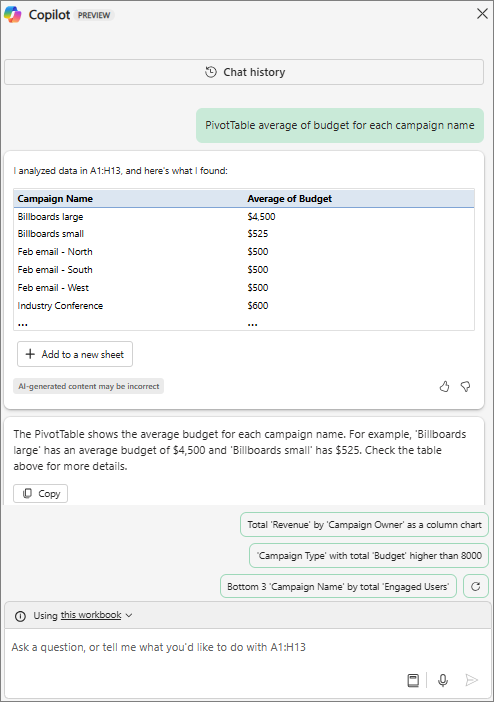Click the PREVIEW badge

pos(94,15)
